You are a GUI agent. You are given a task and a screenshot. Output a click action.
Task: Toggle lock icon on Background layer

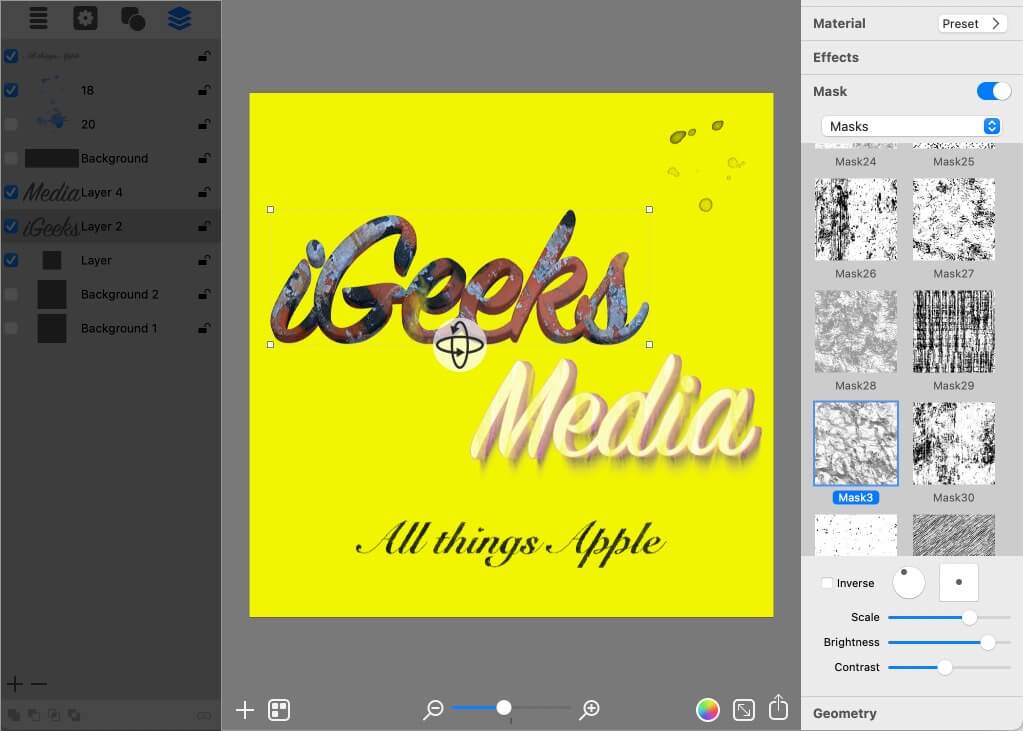click(x=204, y=158)
